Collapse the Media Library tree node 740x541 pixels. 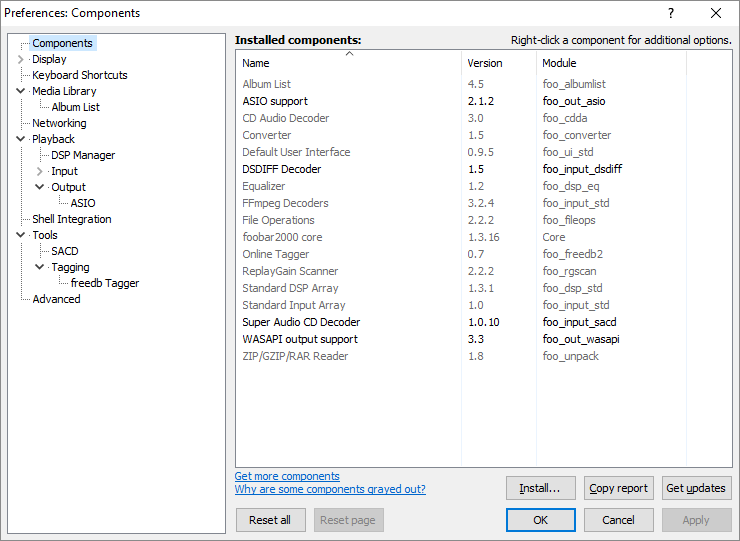(x=20, y=91)
